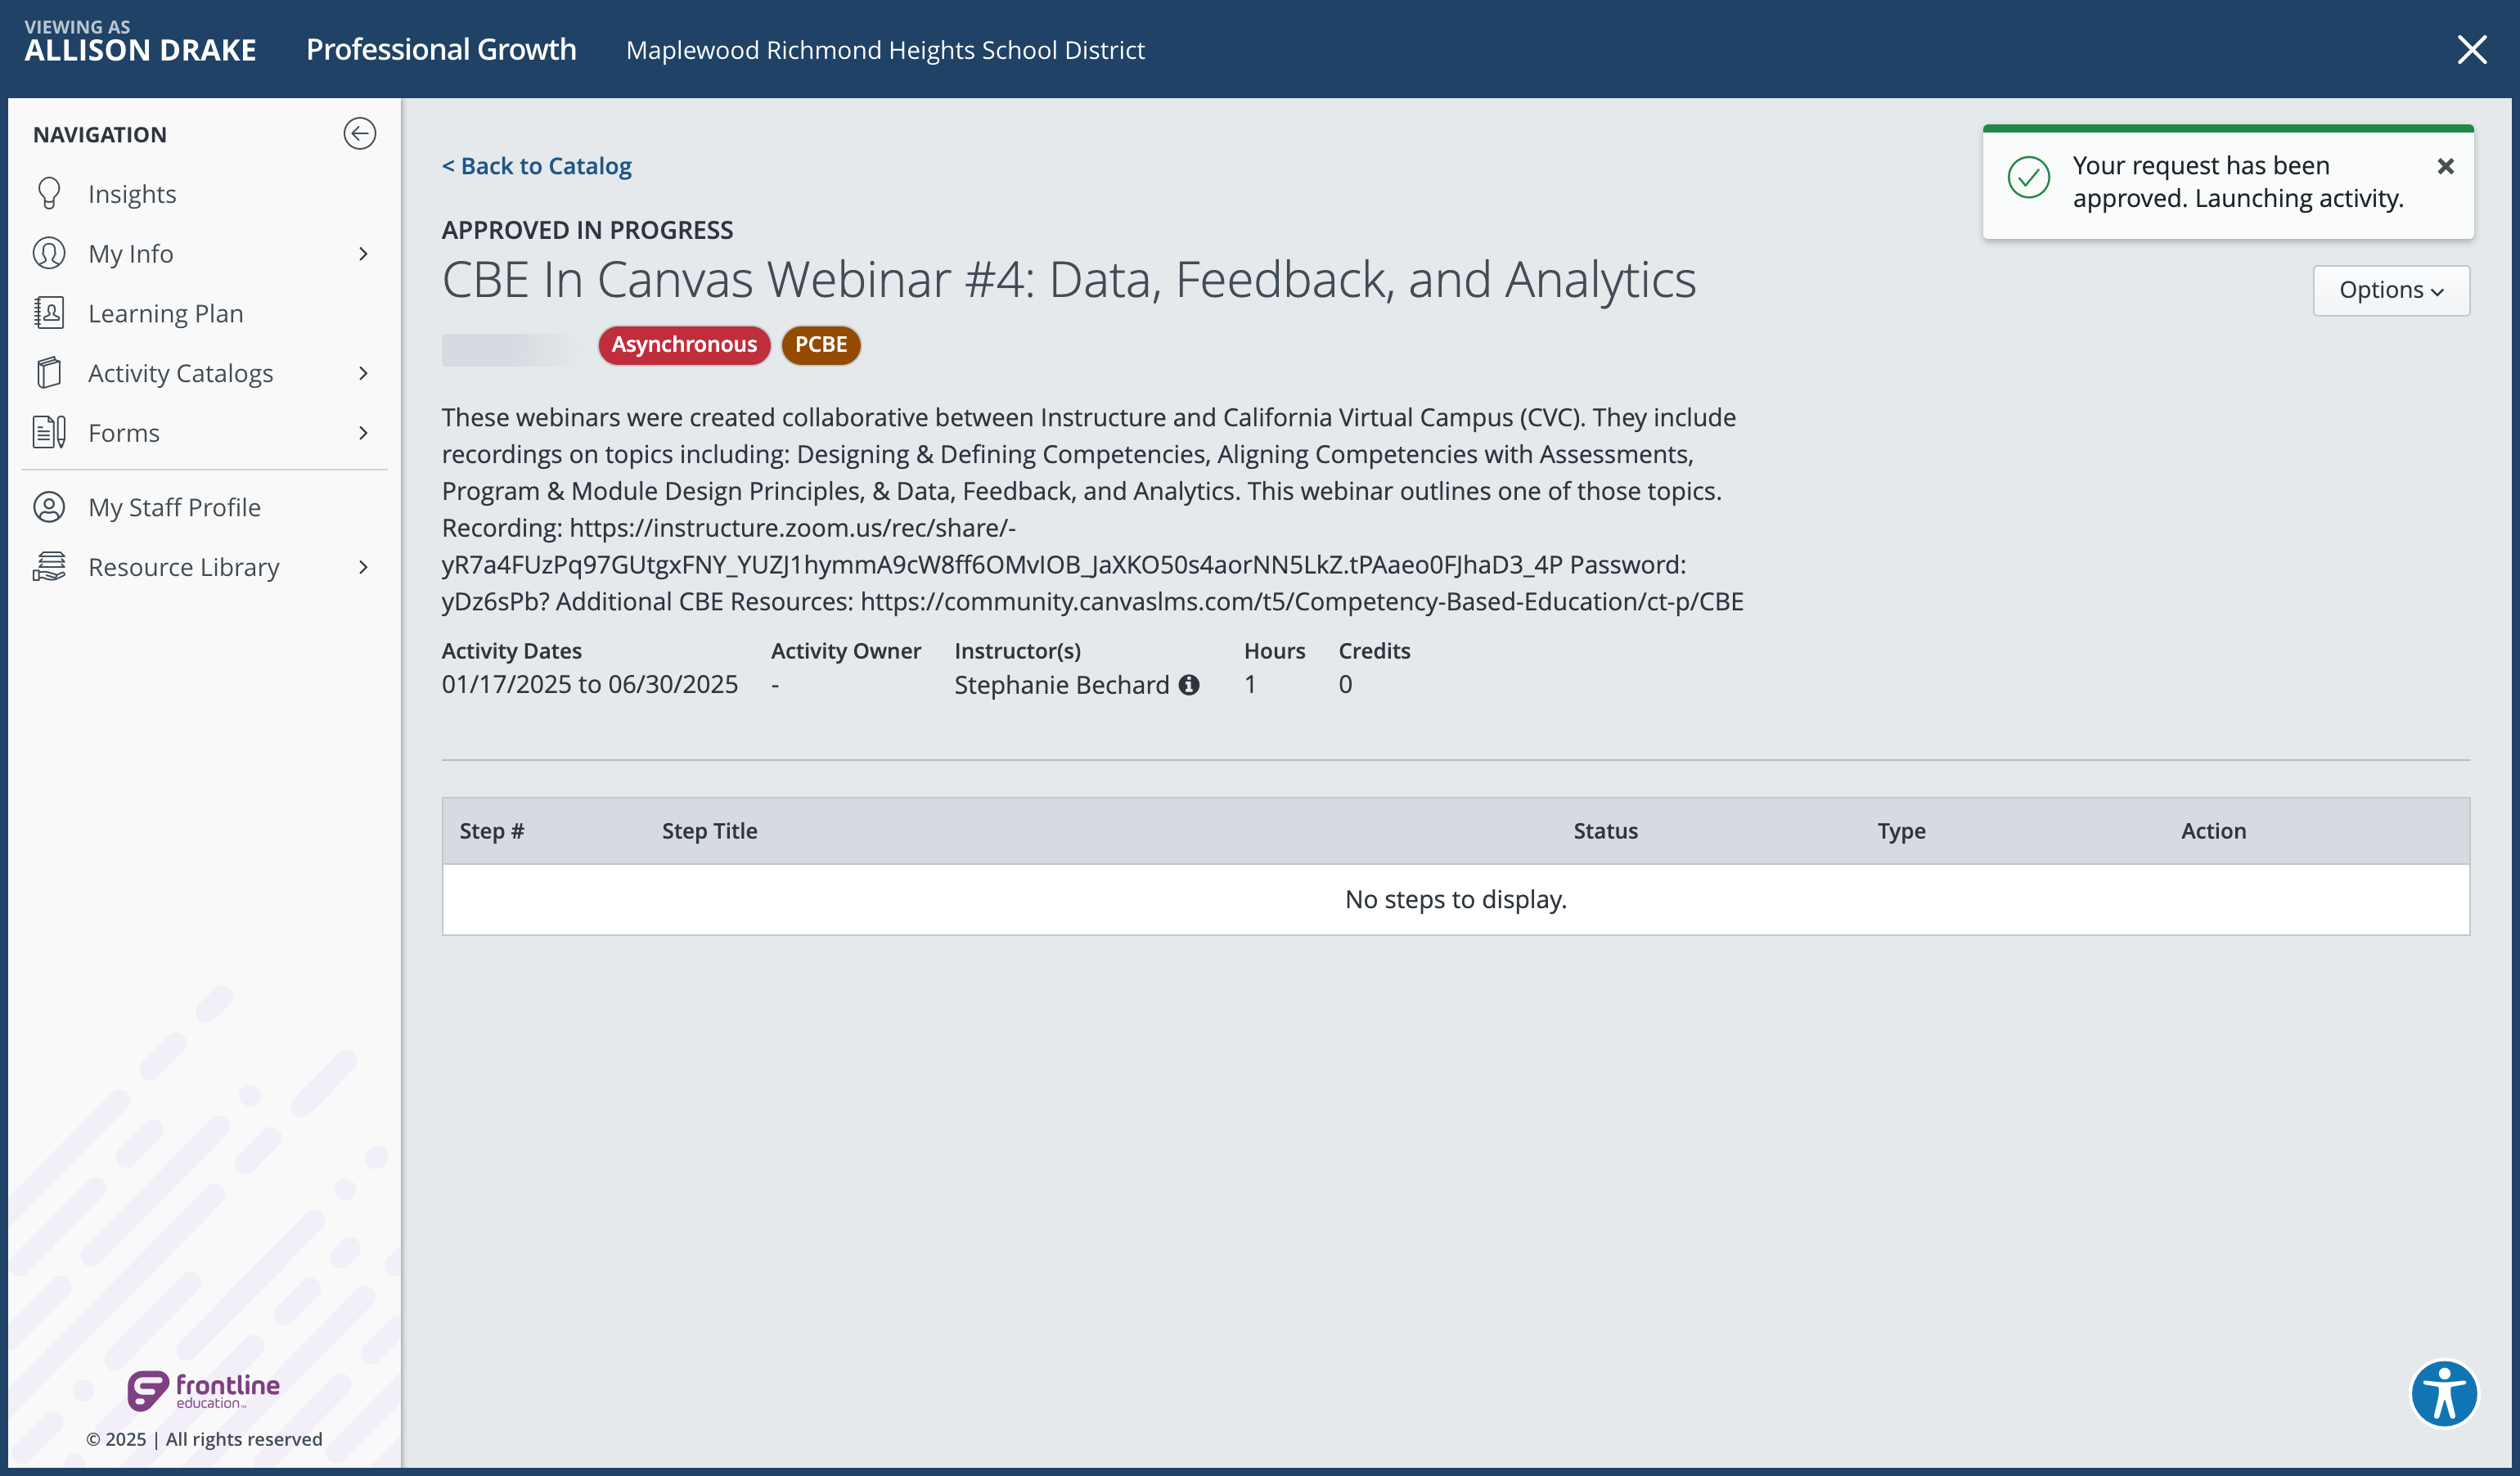Click the 'No steps to display.' message
Screen dimensions: 2520x1476
pos(1456,900)
